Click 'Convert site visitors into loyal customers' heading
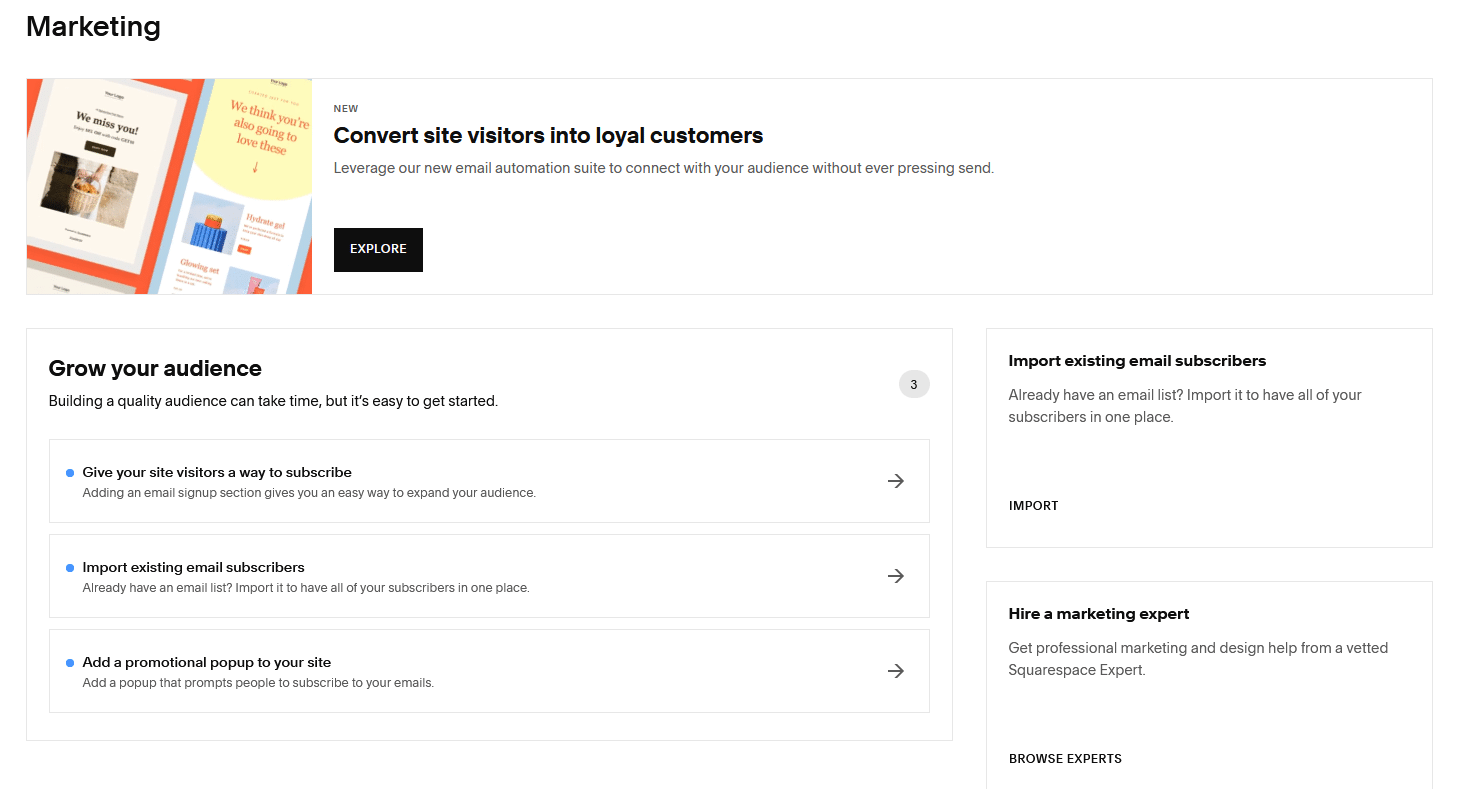Viewport: 1470px width, 789px height. (548, 136)
